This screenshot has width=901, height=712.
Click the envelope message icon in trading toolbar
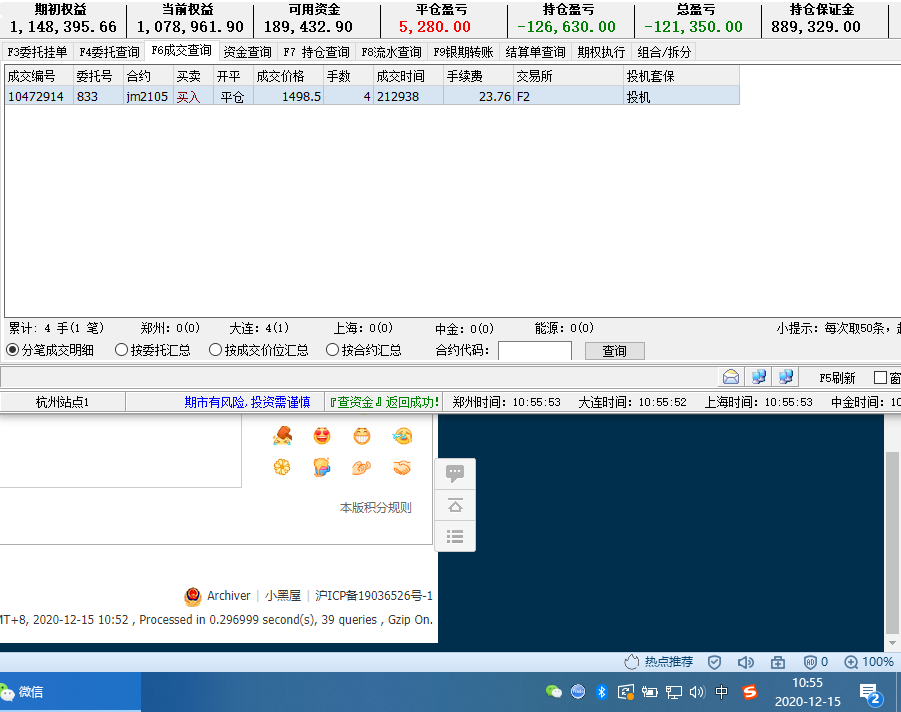pos(731,377)
